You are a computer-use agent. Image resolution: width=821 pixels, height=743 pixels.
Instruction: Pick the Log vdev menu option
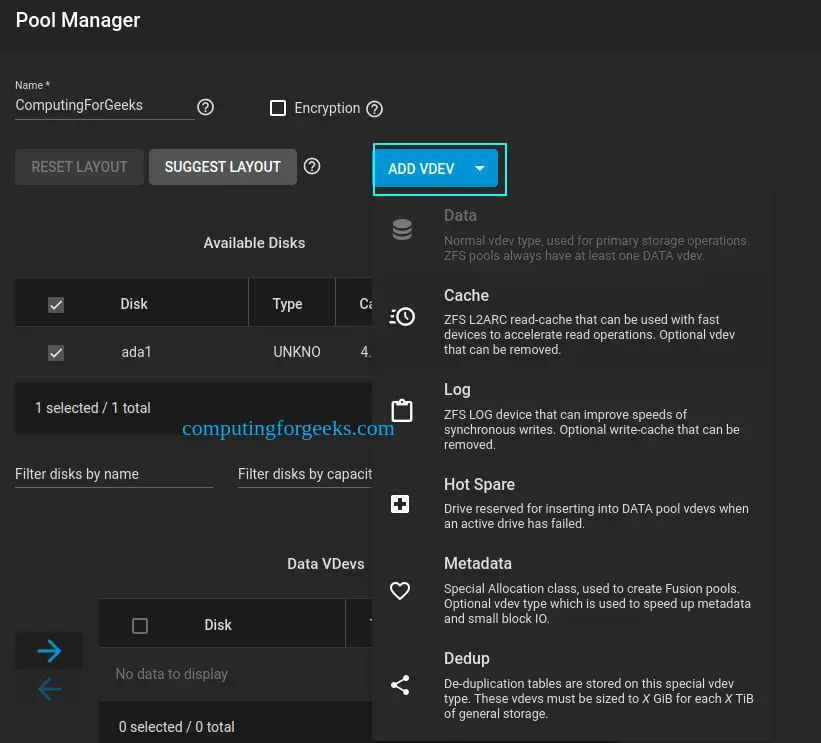pos(571,416)
